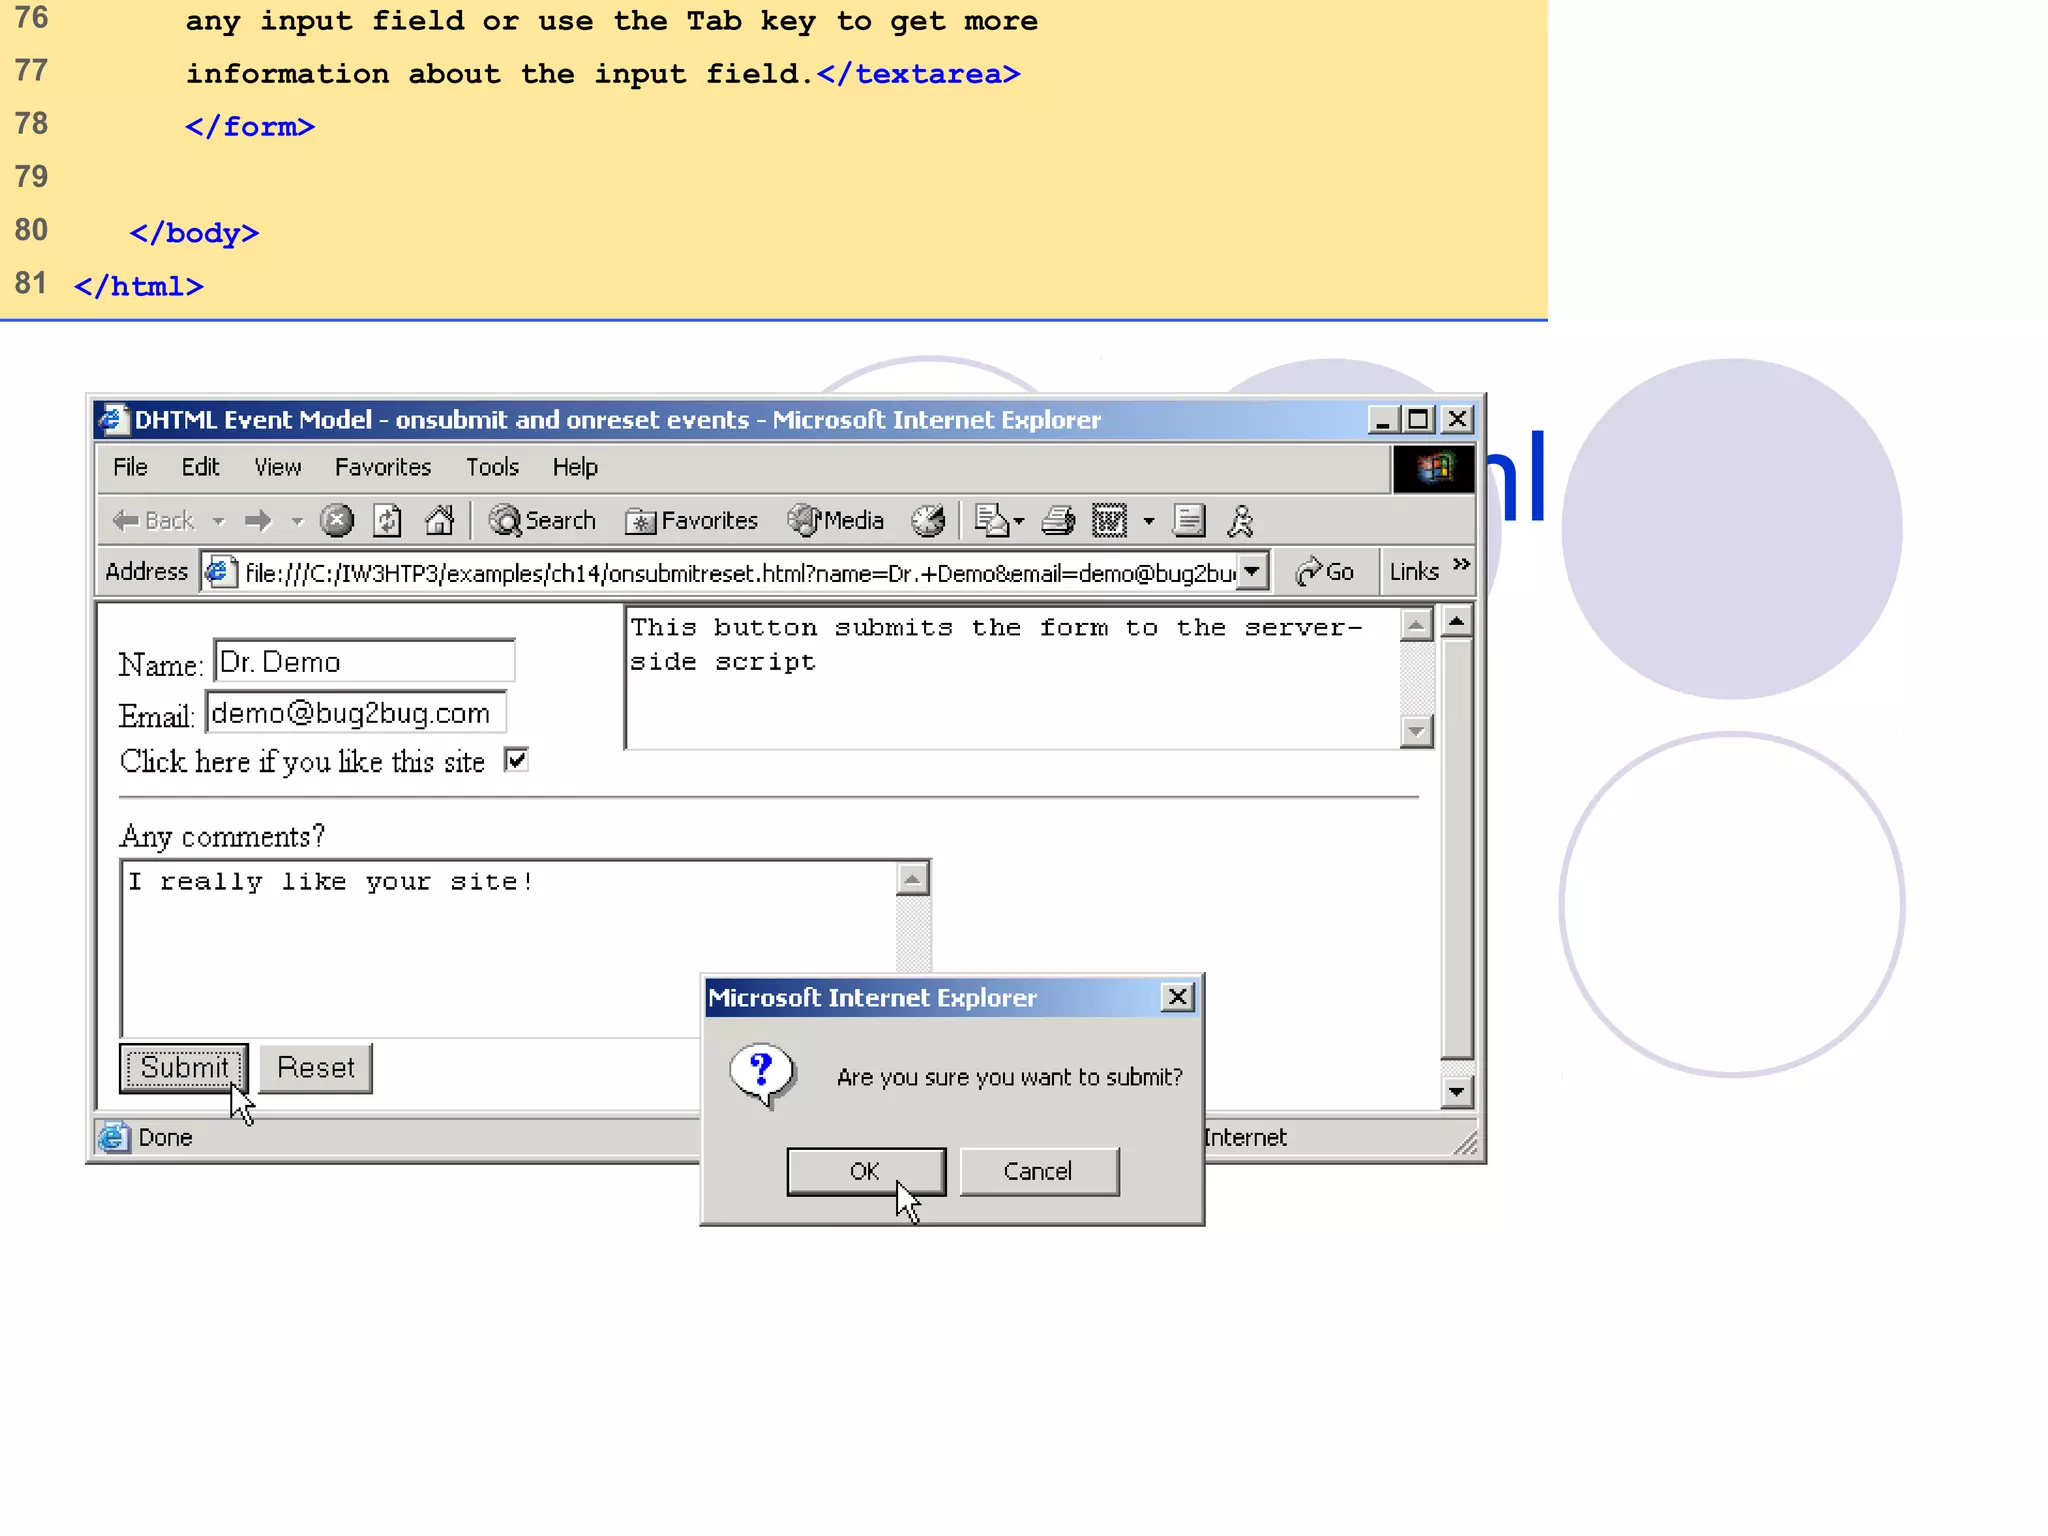This screenshot has width=2048, height=1536.
Task: Click the Email input field
Action: (x=355, y=713)
